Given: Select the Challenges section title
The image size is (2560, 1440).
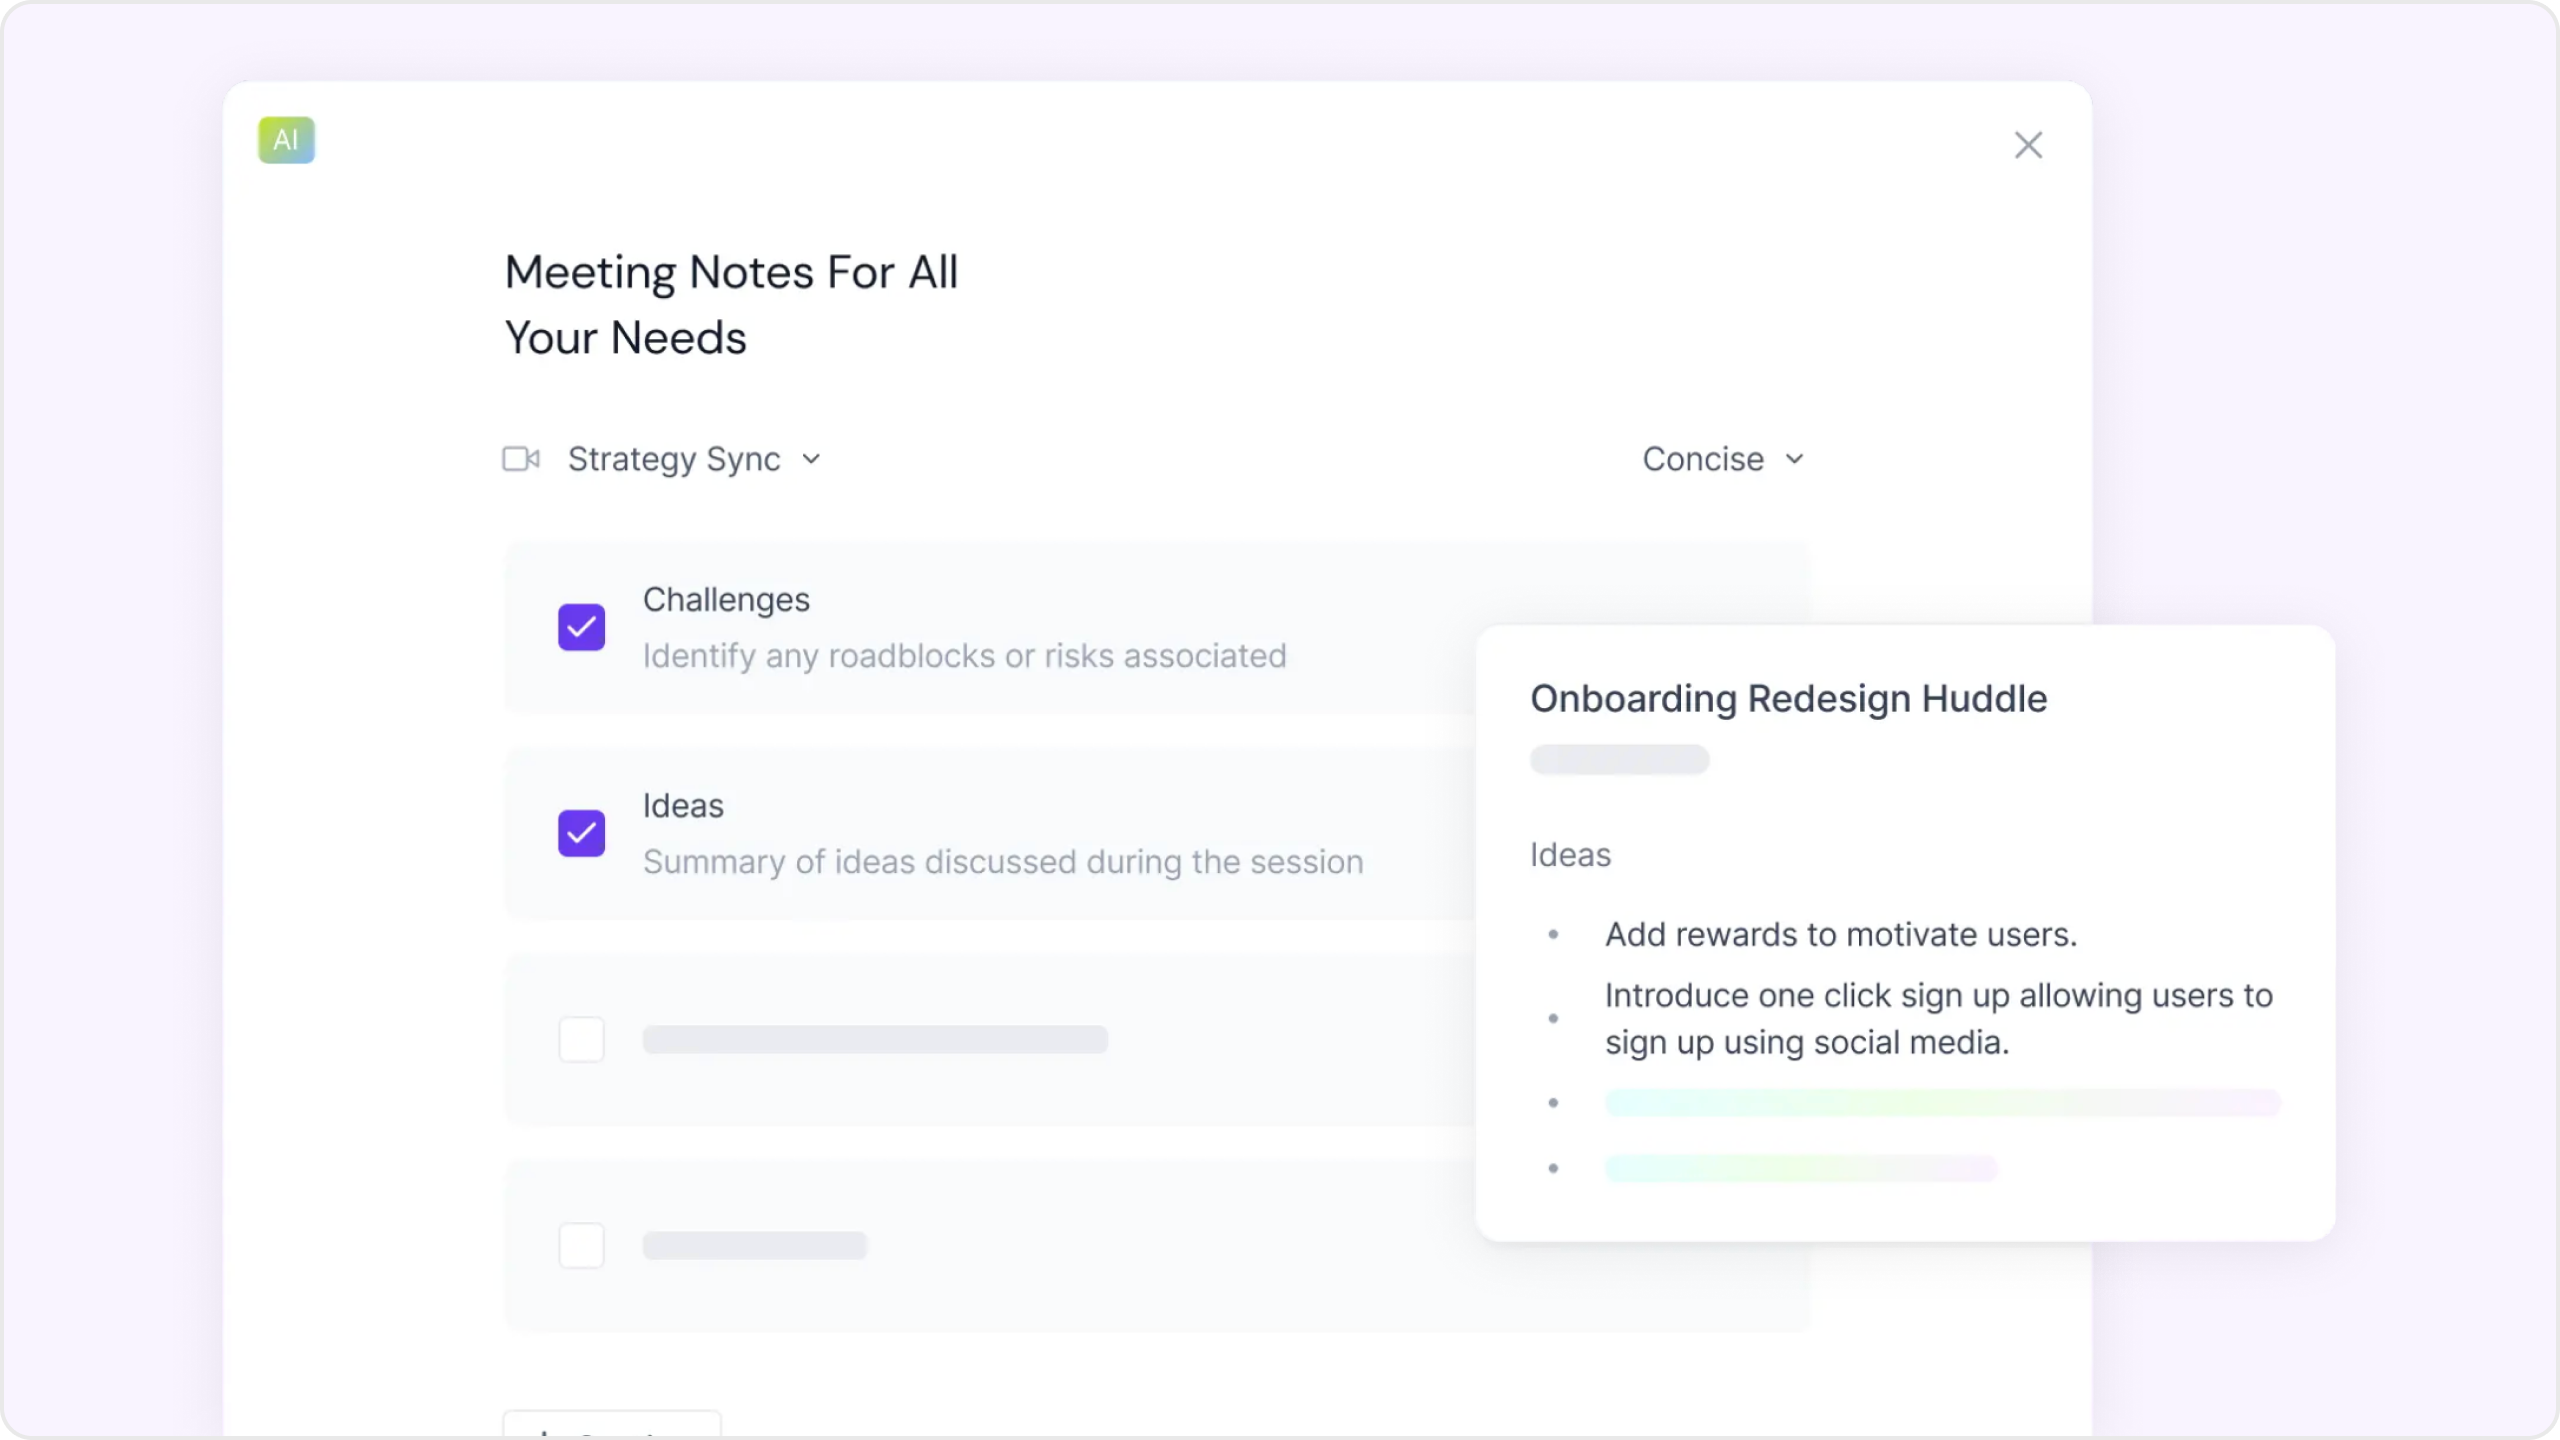Looking at the screenshot, I should 726,600.
